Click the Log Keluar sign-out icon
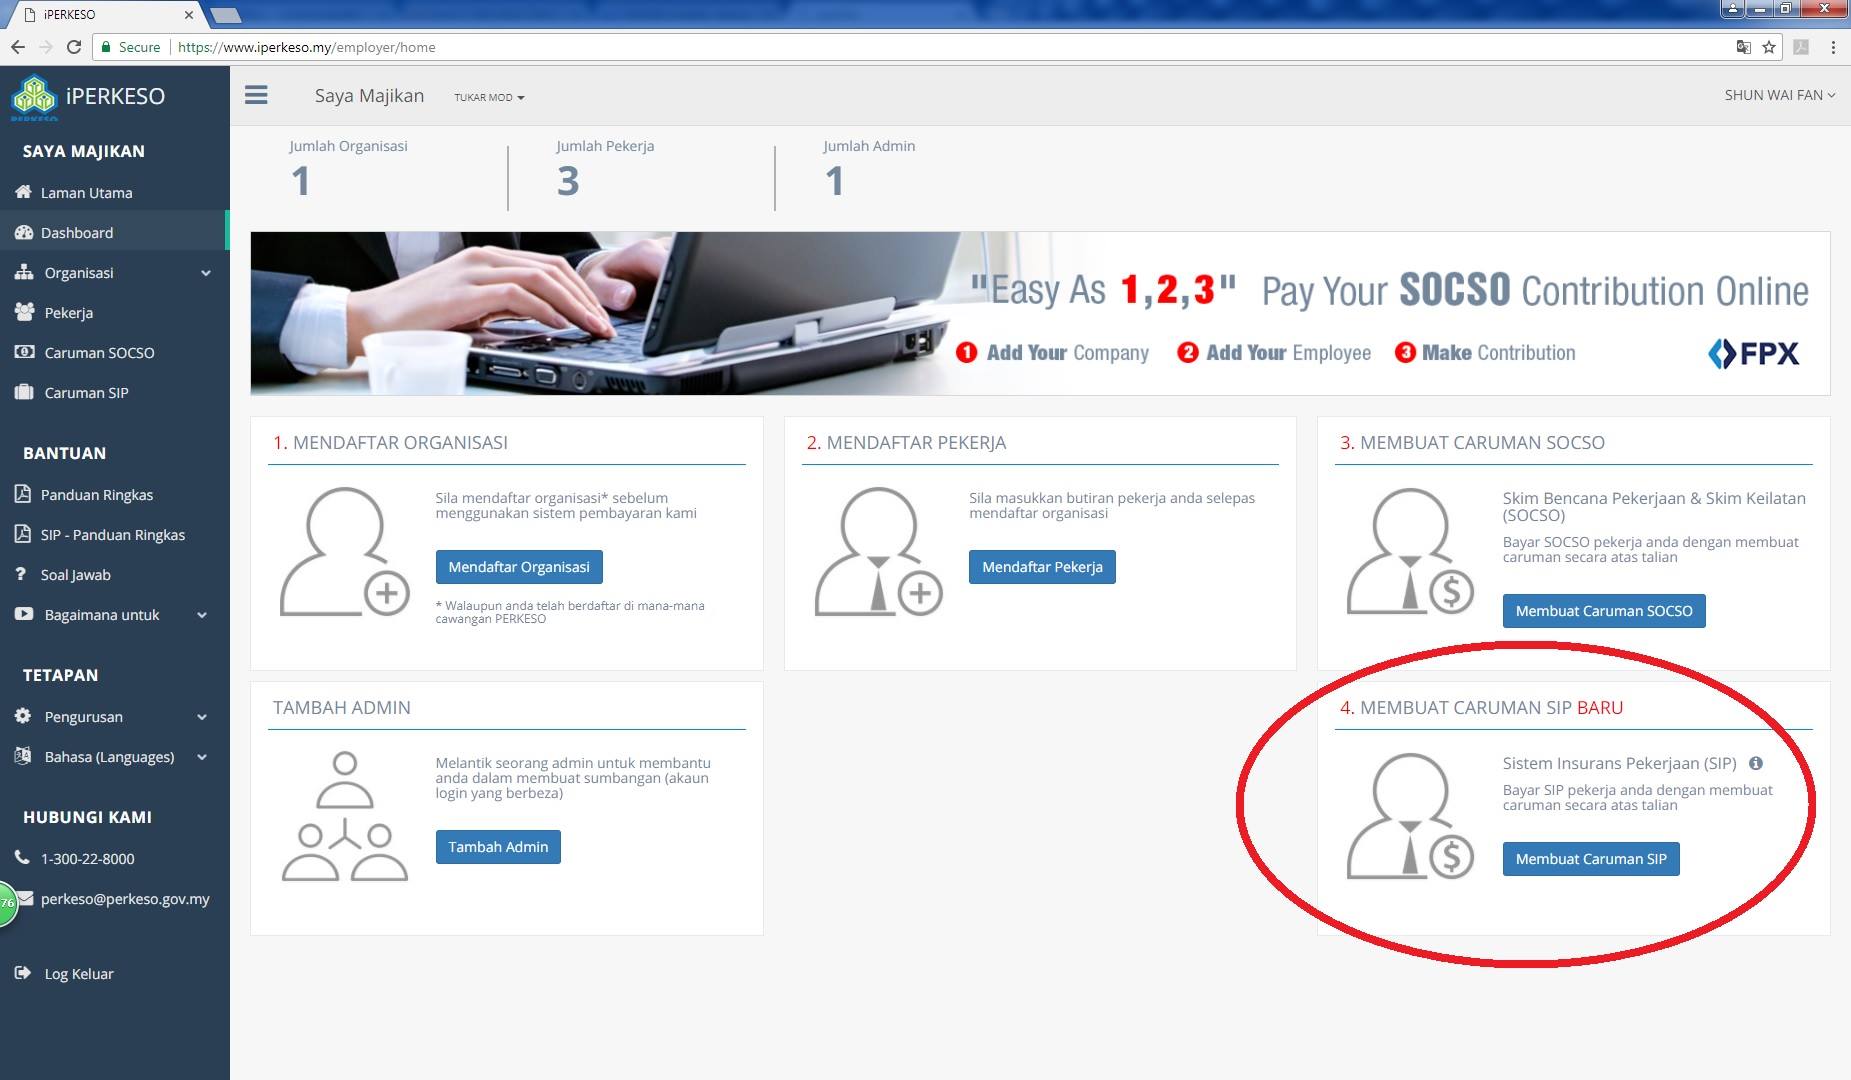The width and height of the screenshot is (1851, 1080). [x=24, y=973]
